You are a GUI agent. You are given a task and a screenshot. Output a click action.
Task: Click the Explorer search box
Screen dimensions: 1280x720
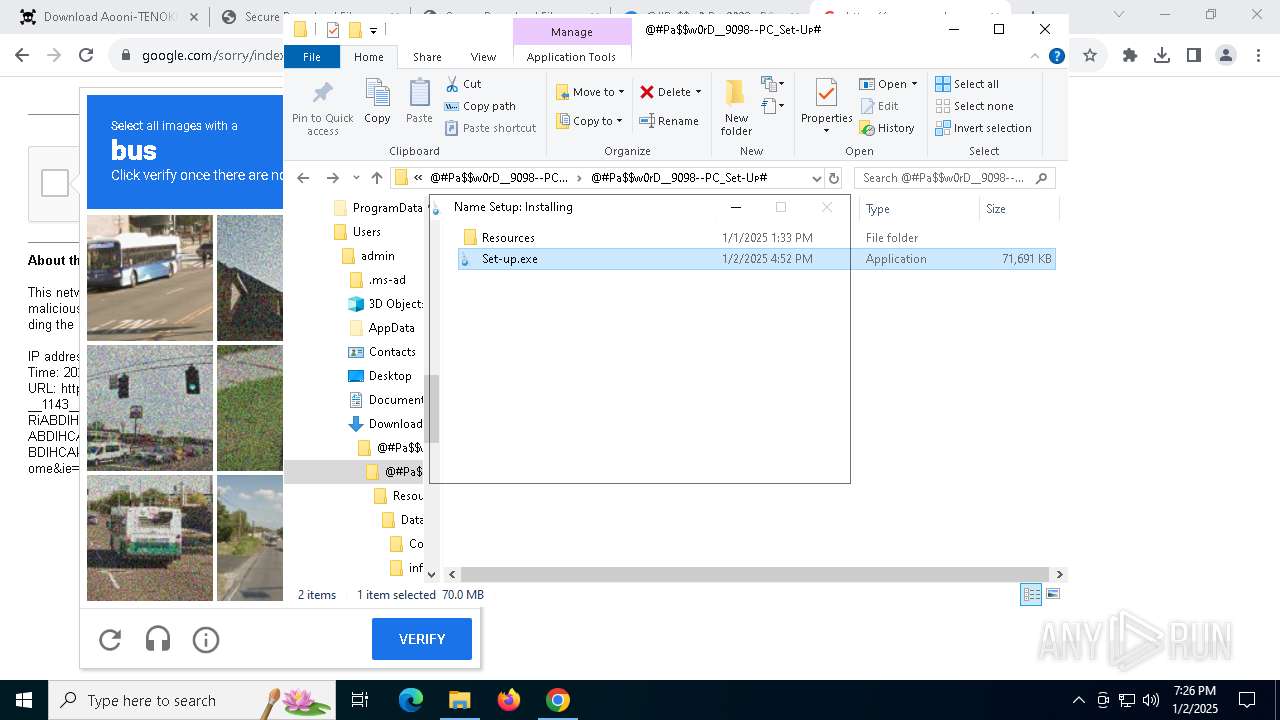955,178
